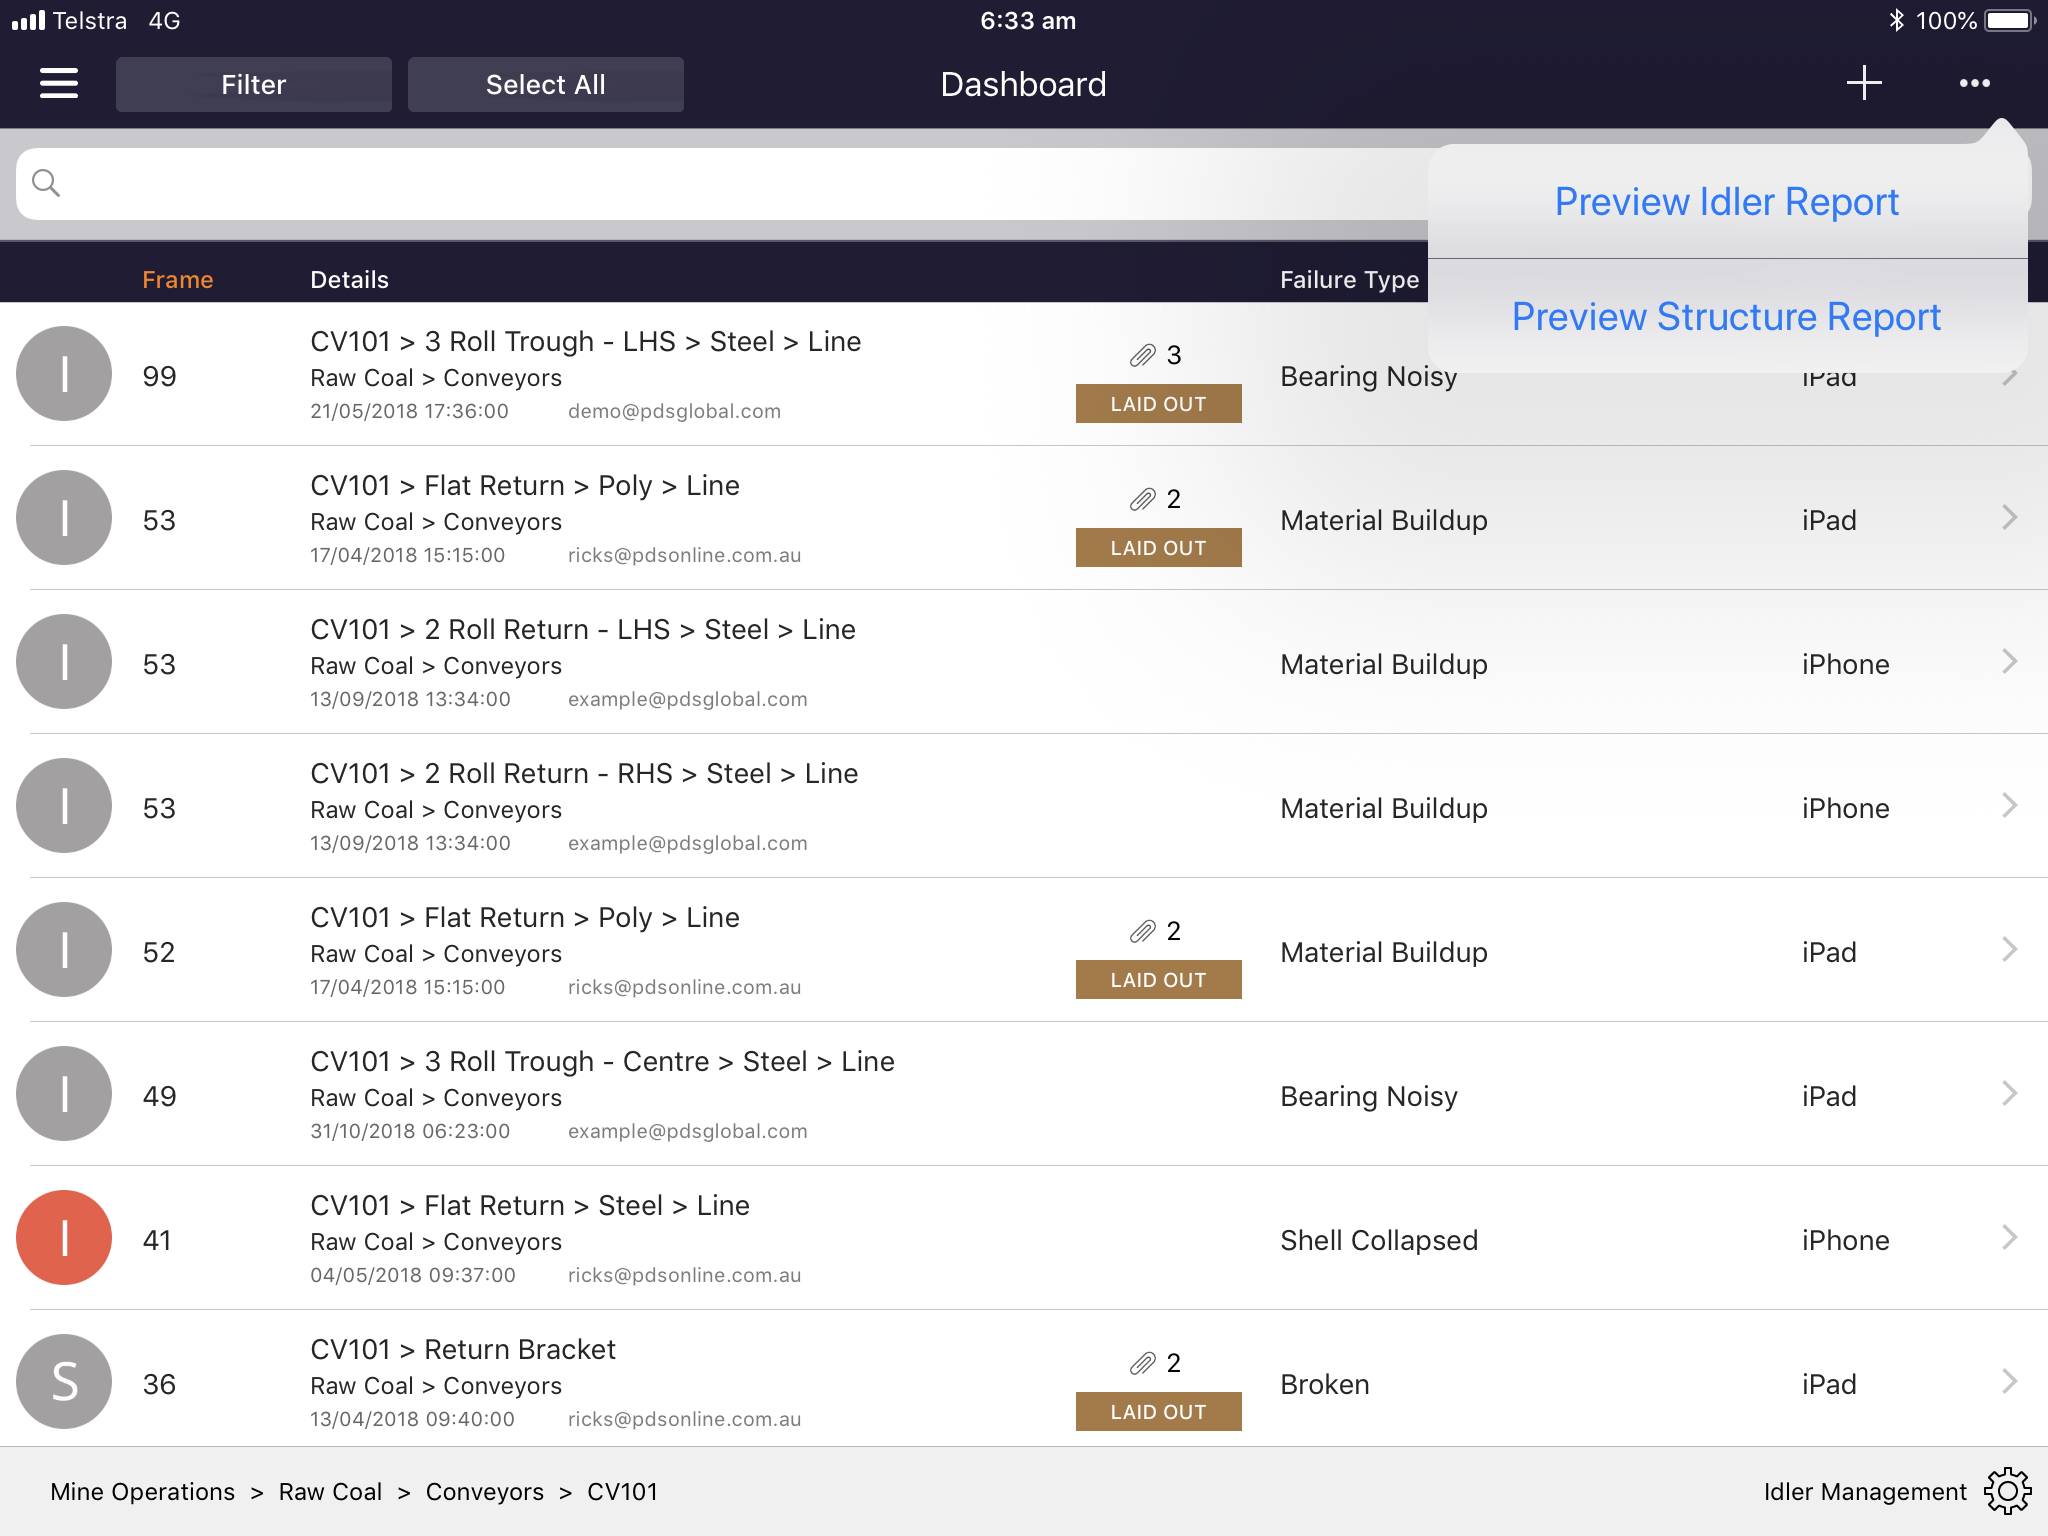The width and height of the screenshot is (2048, 1536).
Task: Tap the plus add-record icon
Action: pyautogui.click(x=1864, y=83)
